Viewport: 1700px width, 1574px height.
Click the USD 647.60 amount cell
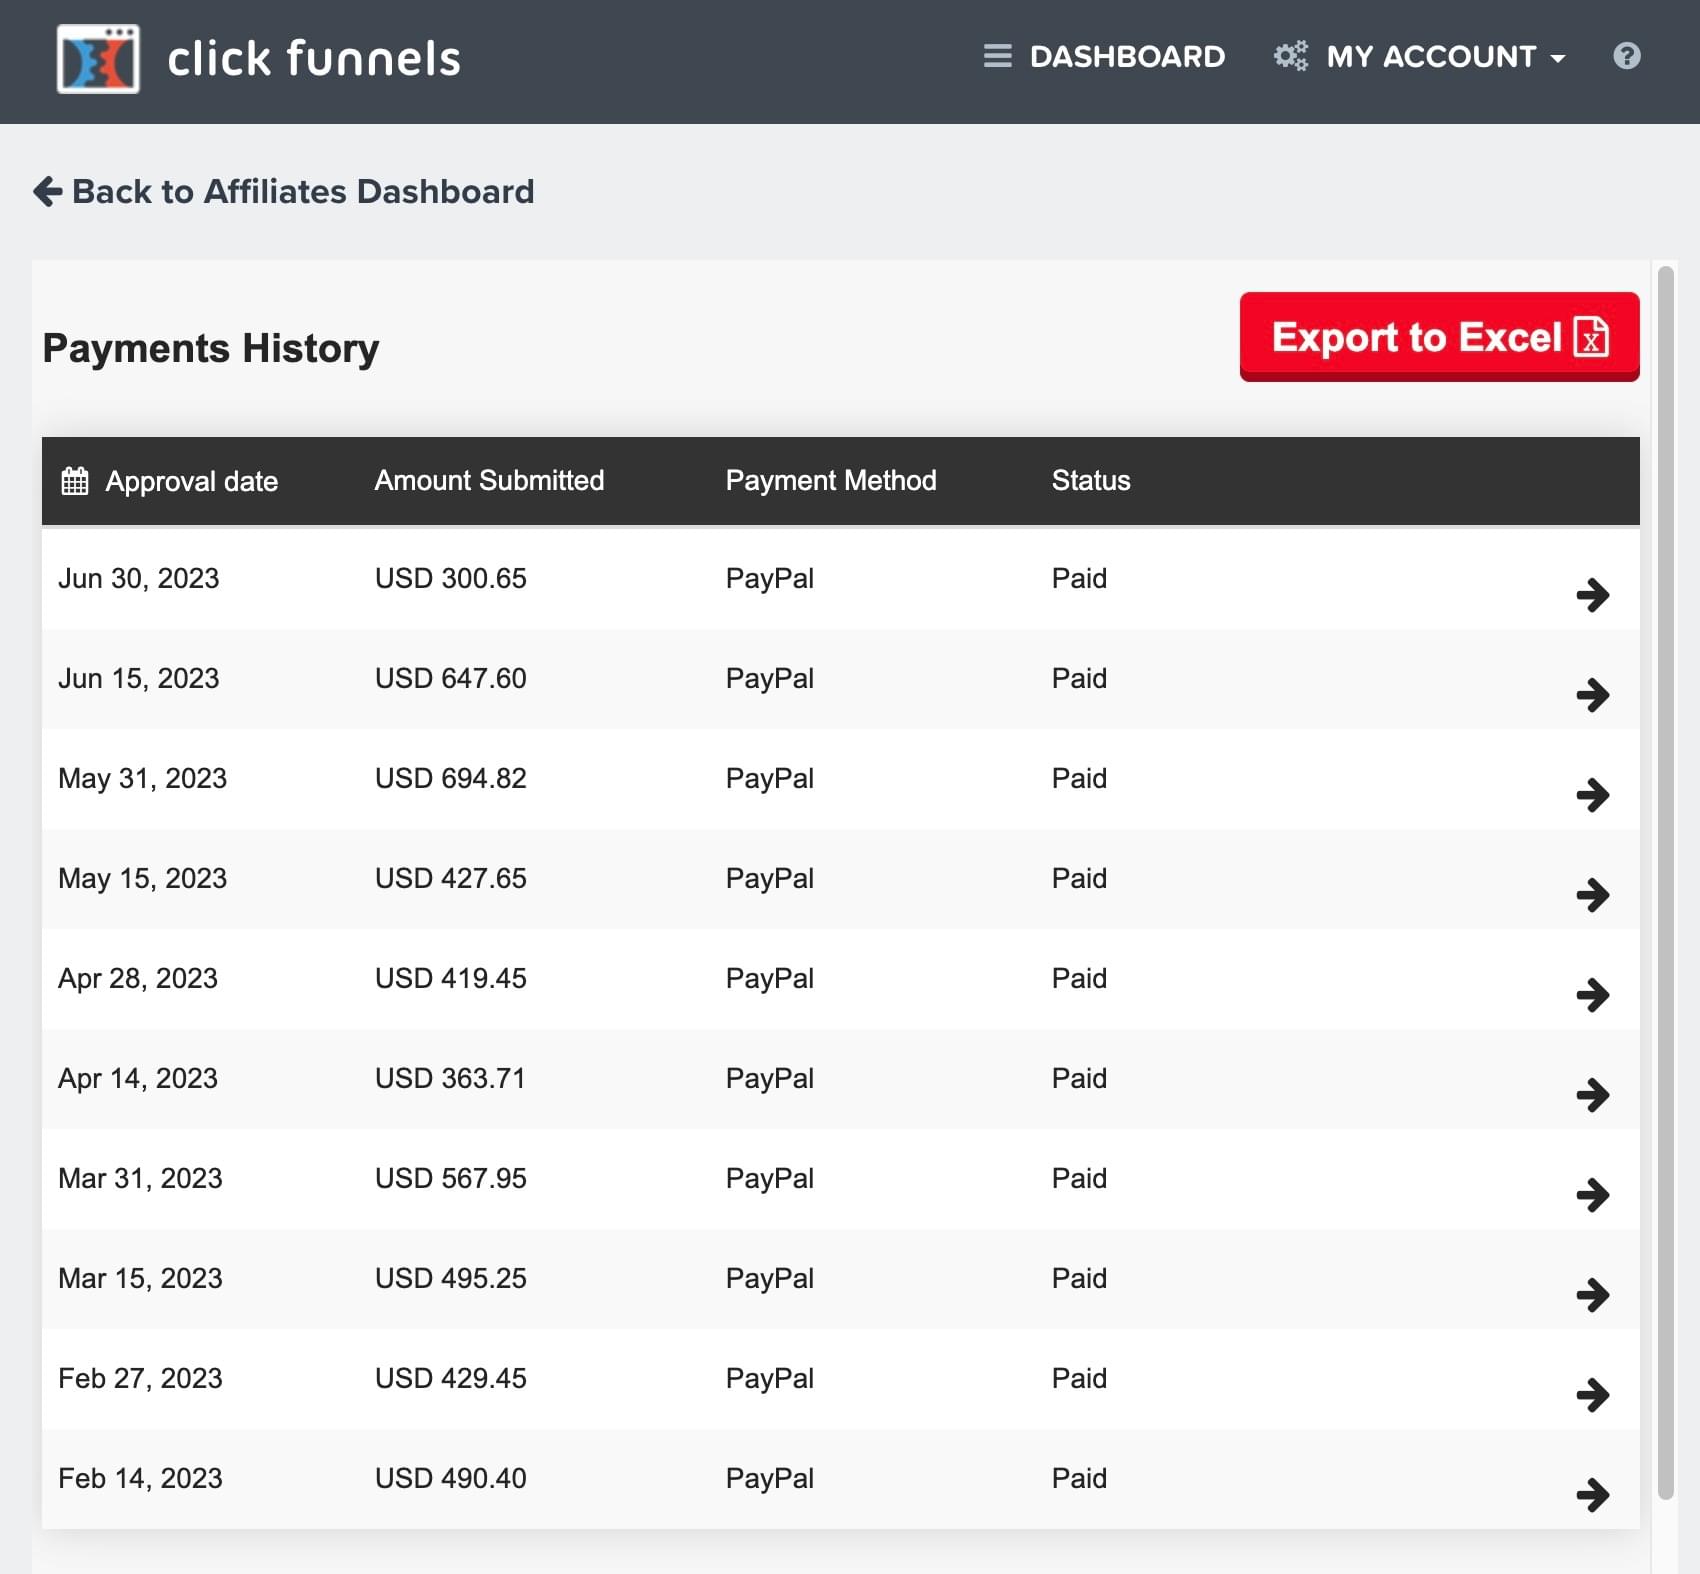click(451, 678)
